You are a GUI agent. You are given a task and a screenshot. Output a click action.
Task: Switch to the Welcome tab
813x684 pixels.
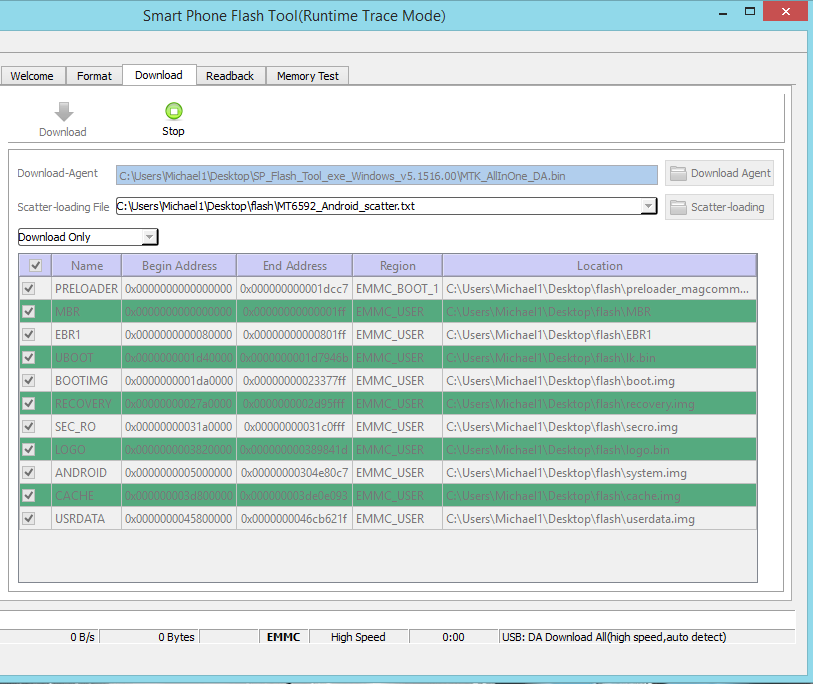point(32,76)
